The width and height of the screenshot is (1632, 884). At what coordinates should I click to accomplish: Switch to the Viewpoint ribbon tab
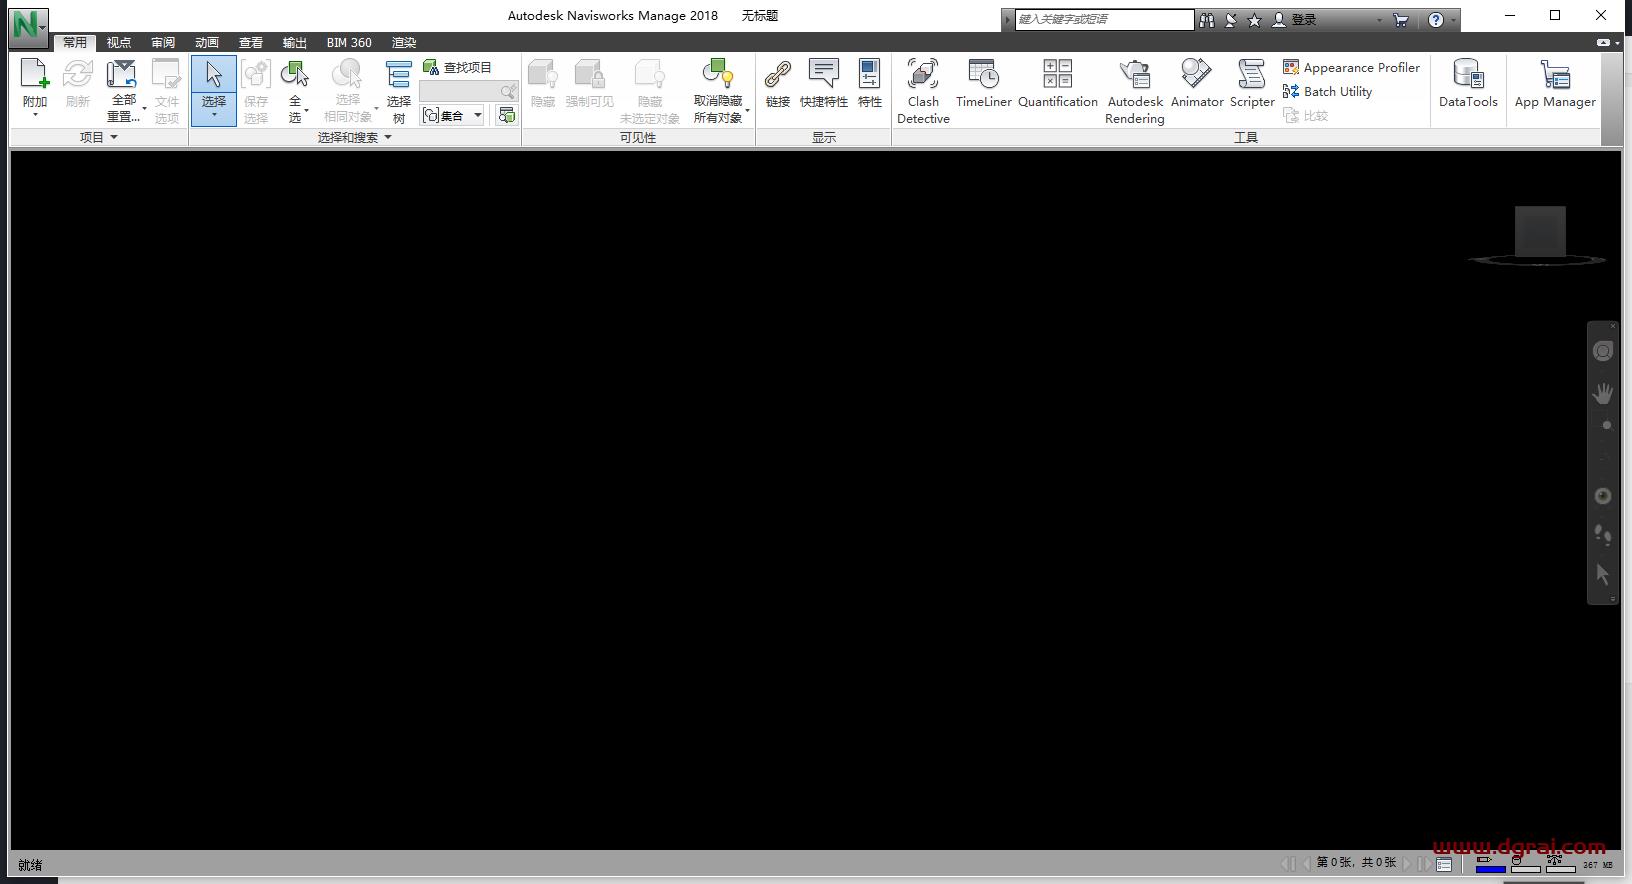coord(119,42)
